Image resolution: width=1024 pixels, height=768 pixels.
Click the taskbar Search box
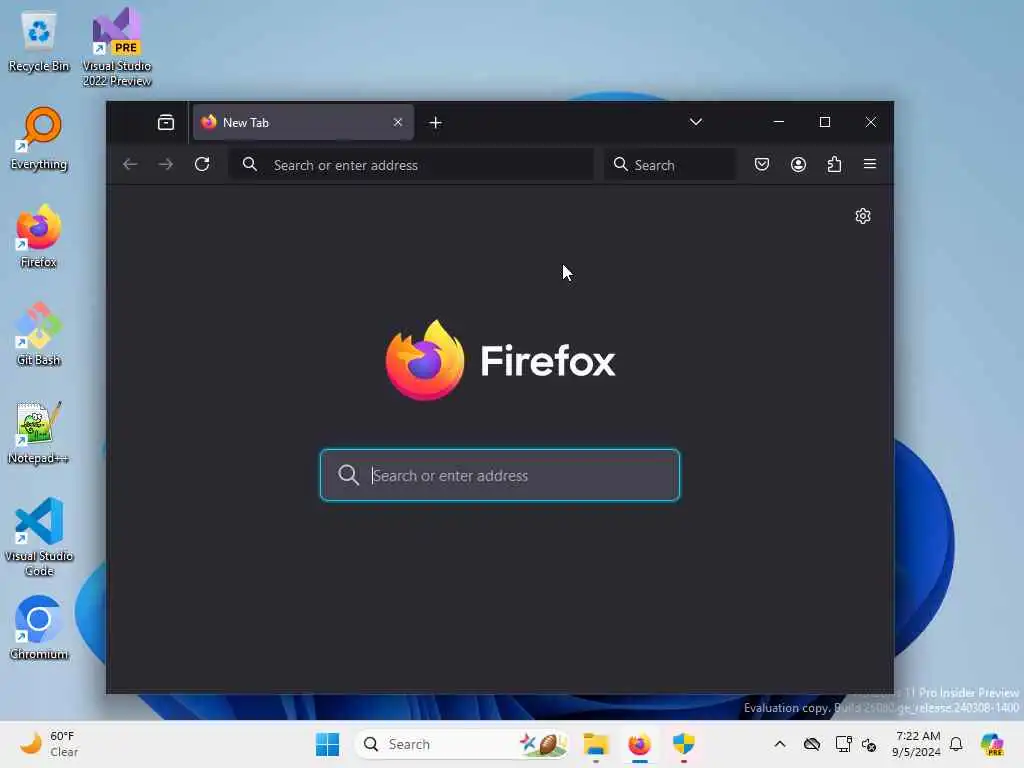pyautogui.click(x=461, y=744)
